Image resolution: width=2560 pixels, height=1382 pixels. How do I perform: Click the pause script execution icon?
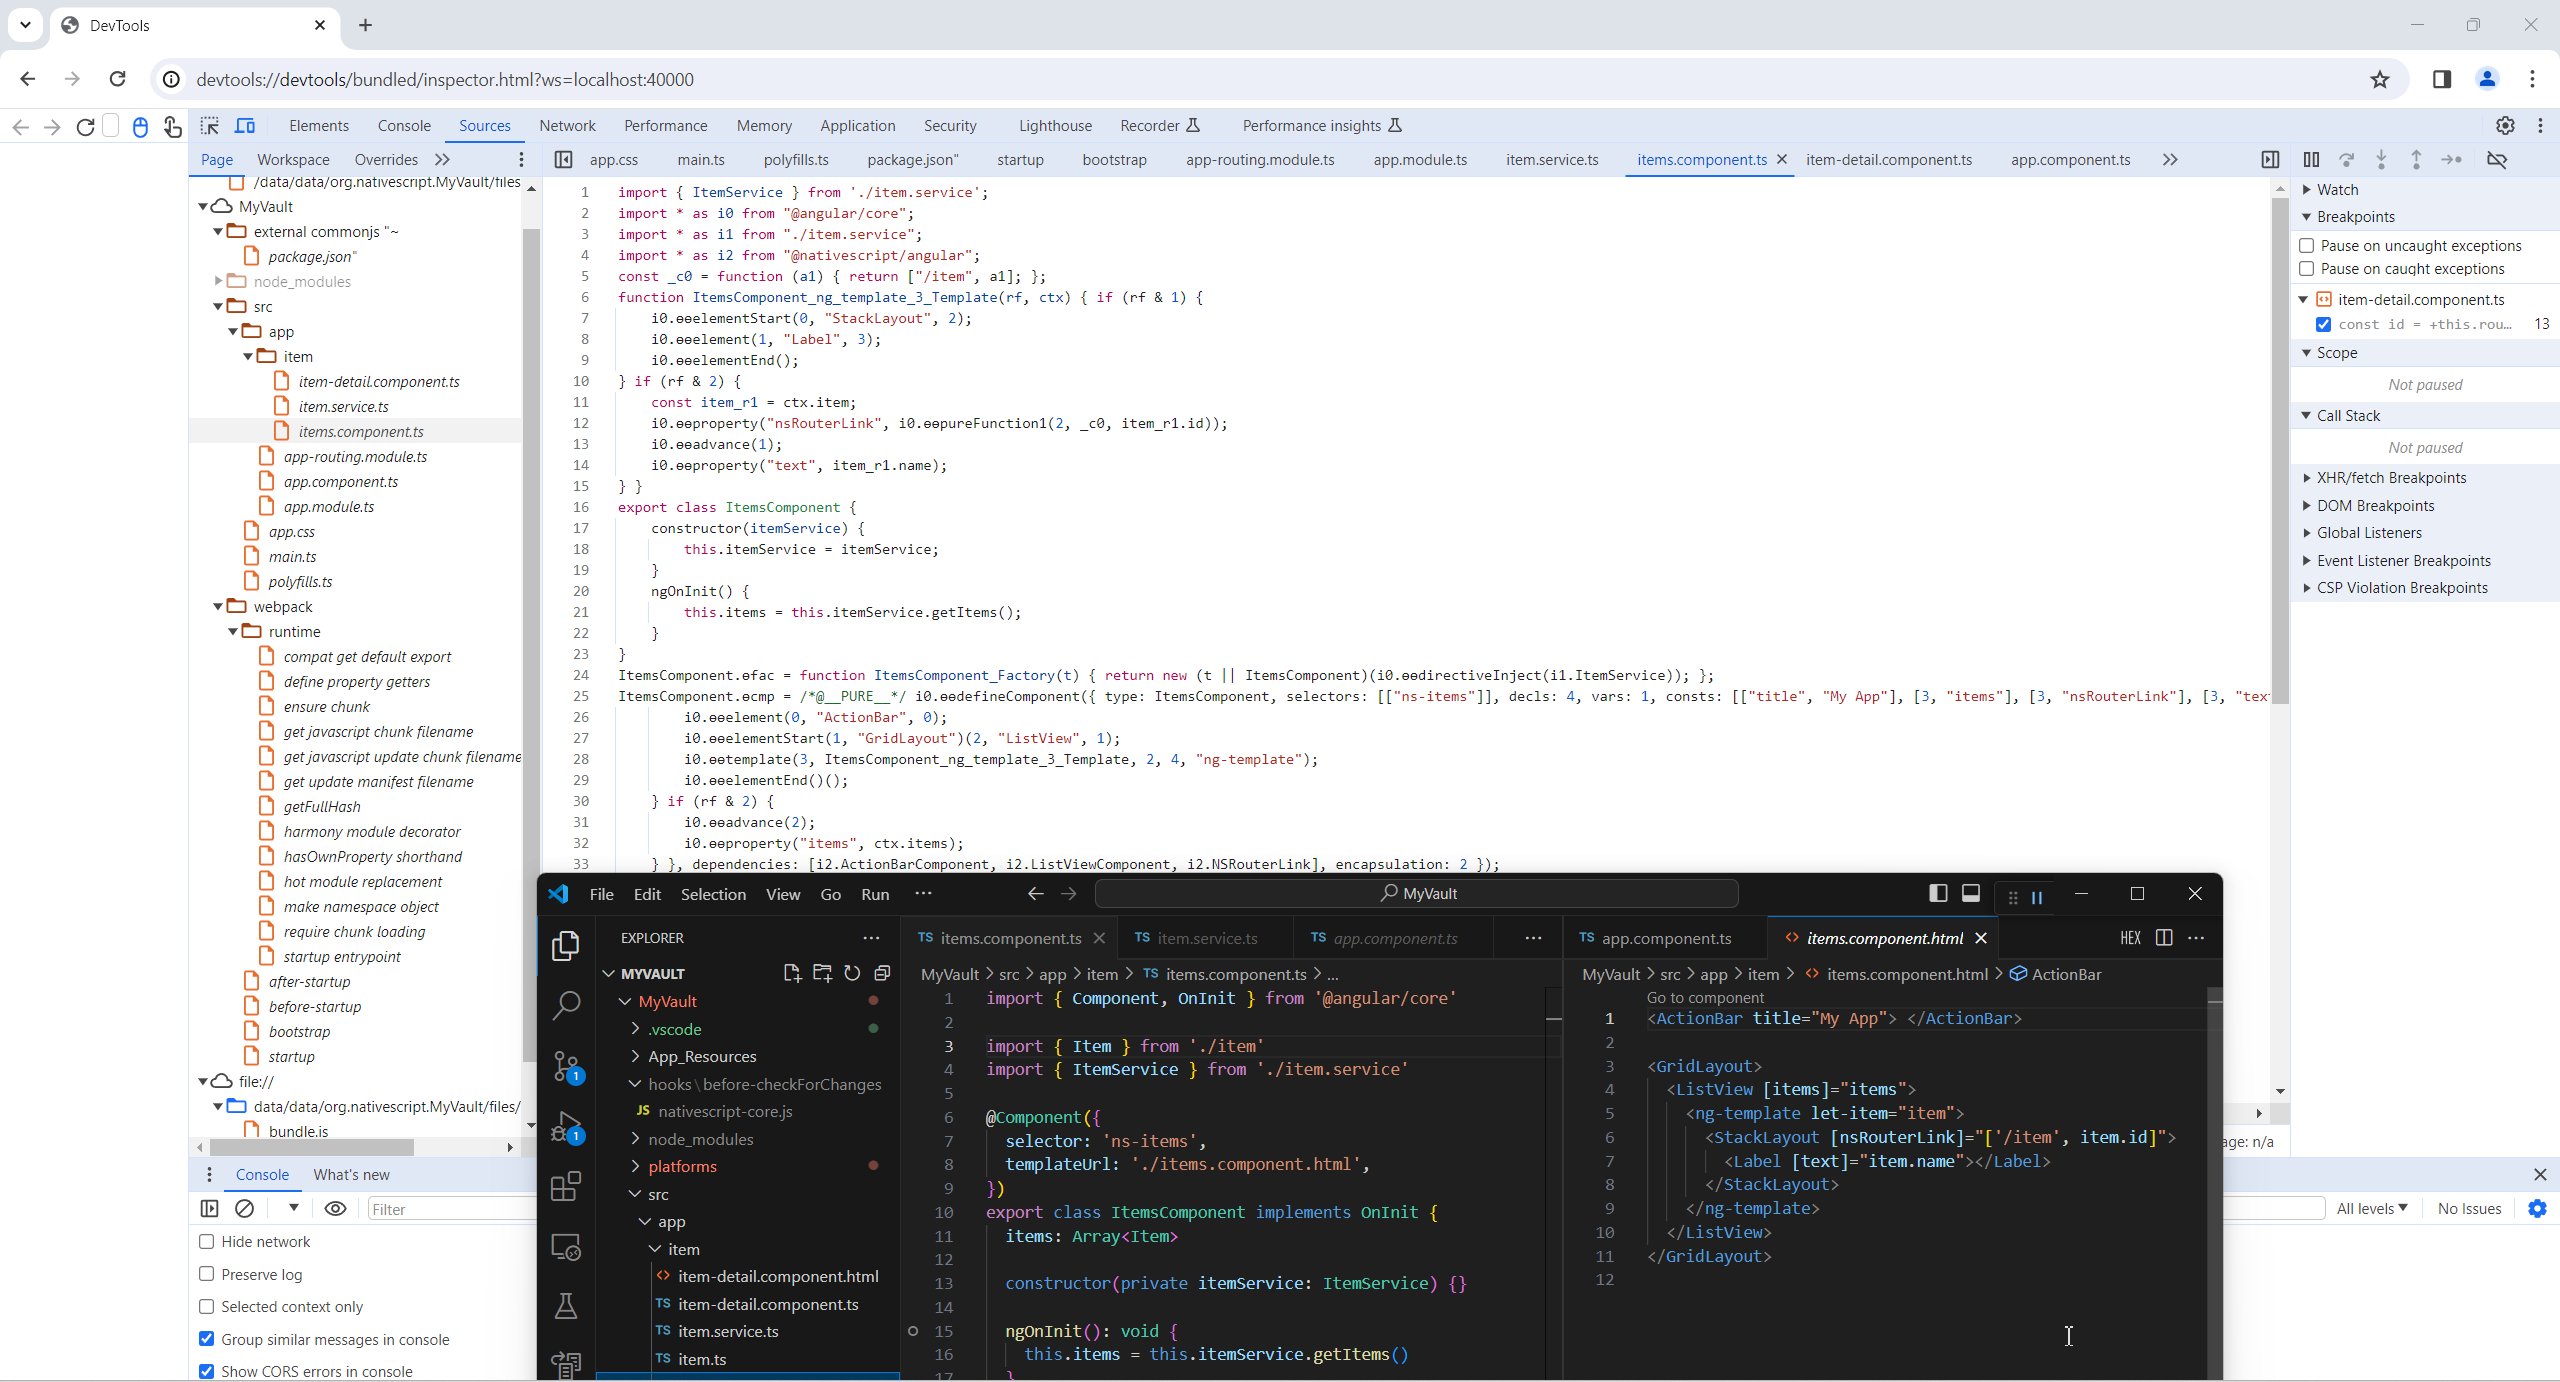coord(2311,160)
